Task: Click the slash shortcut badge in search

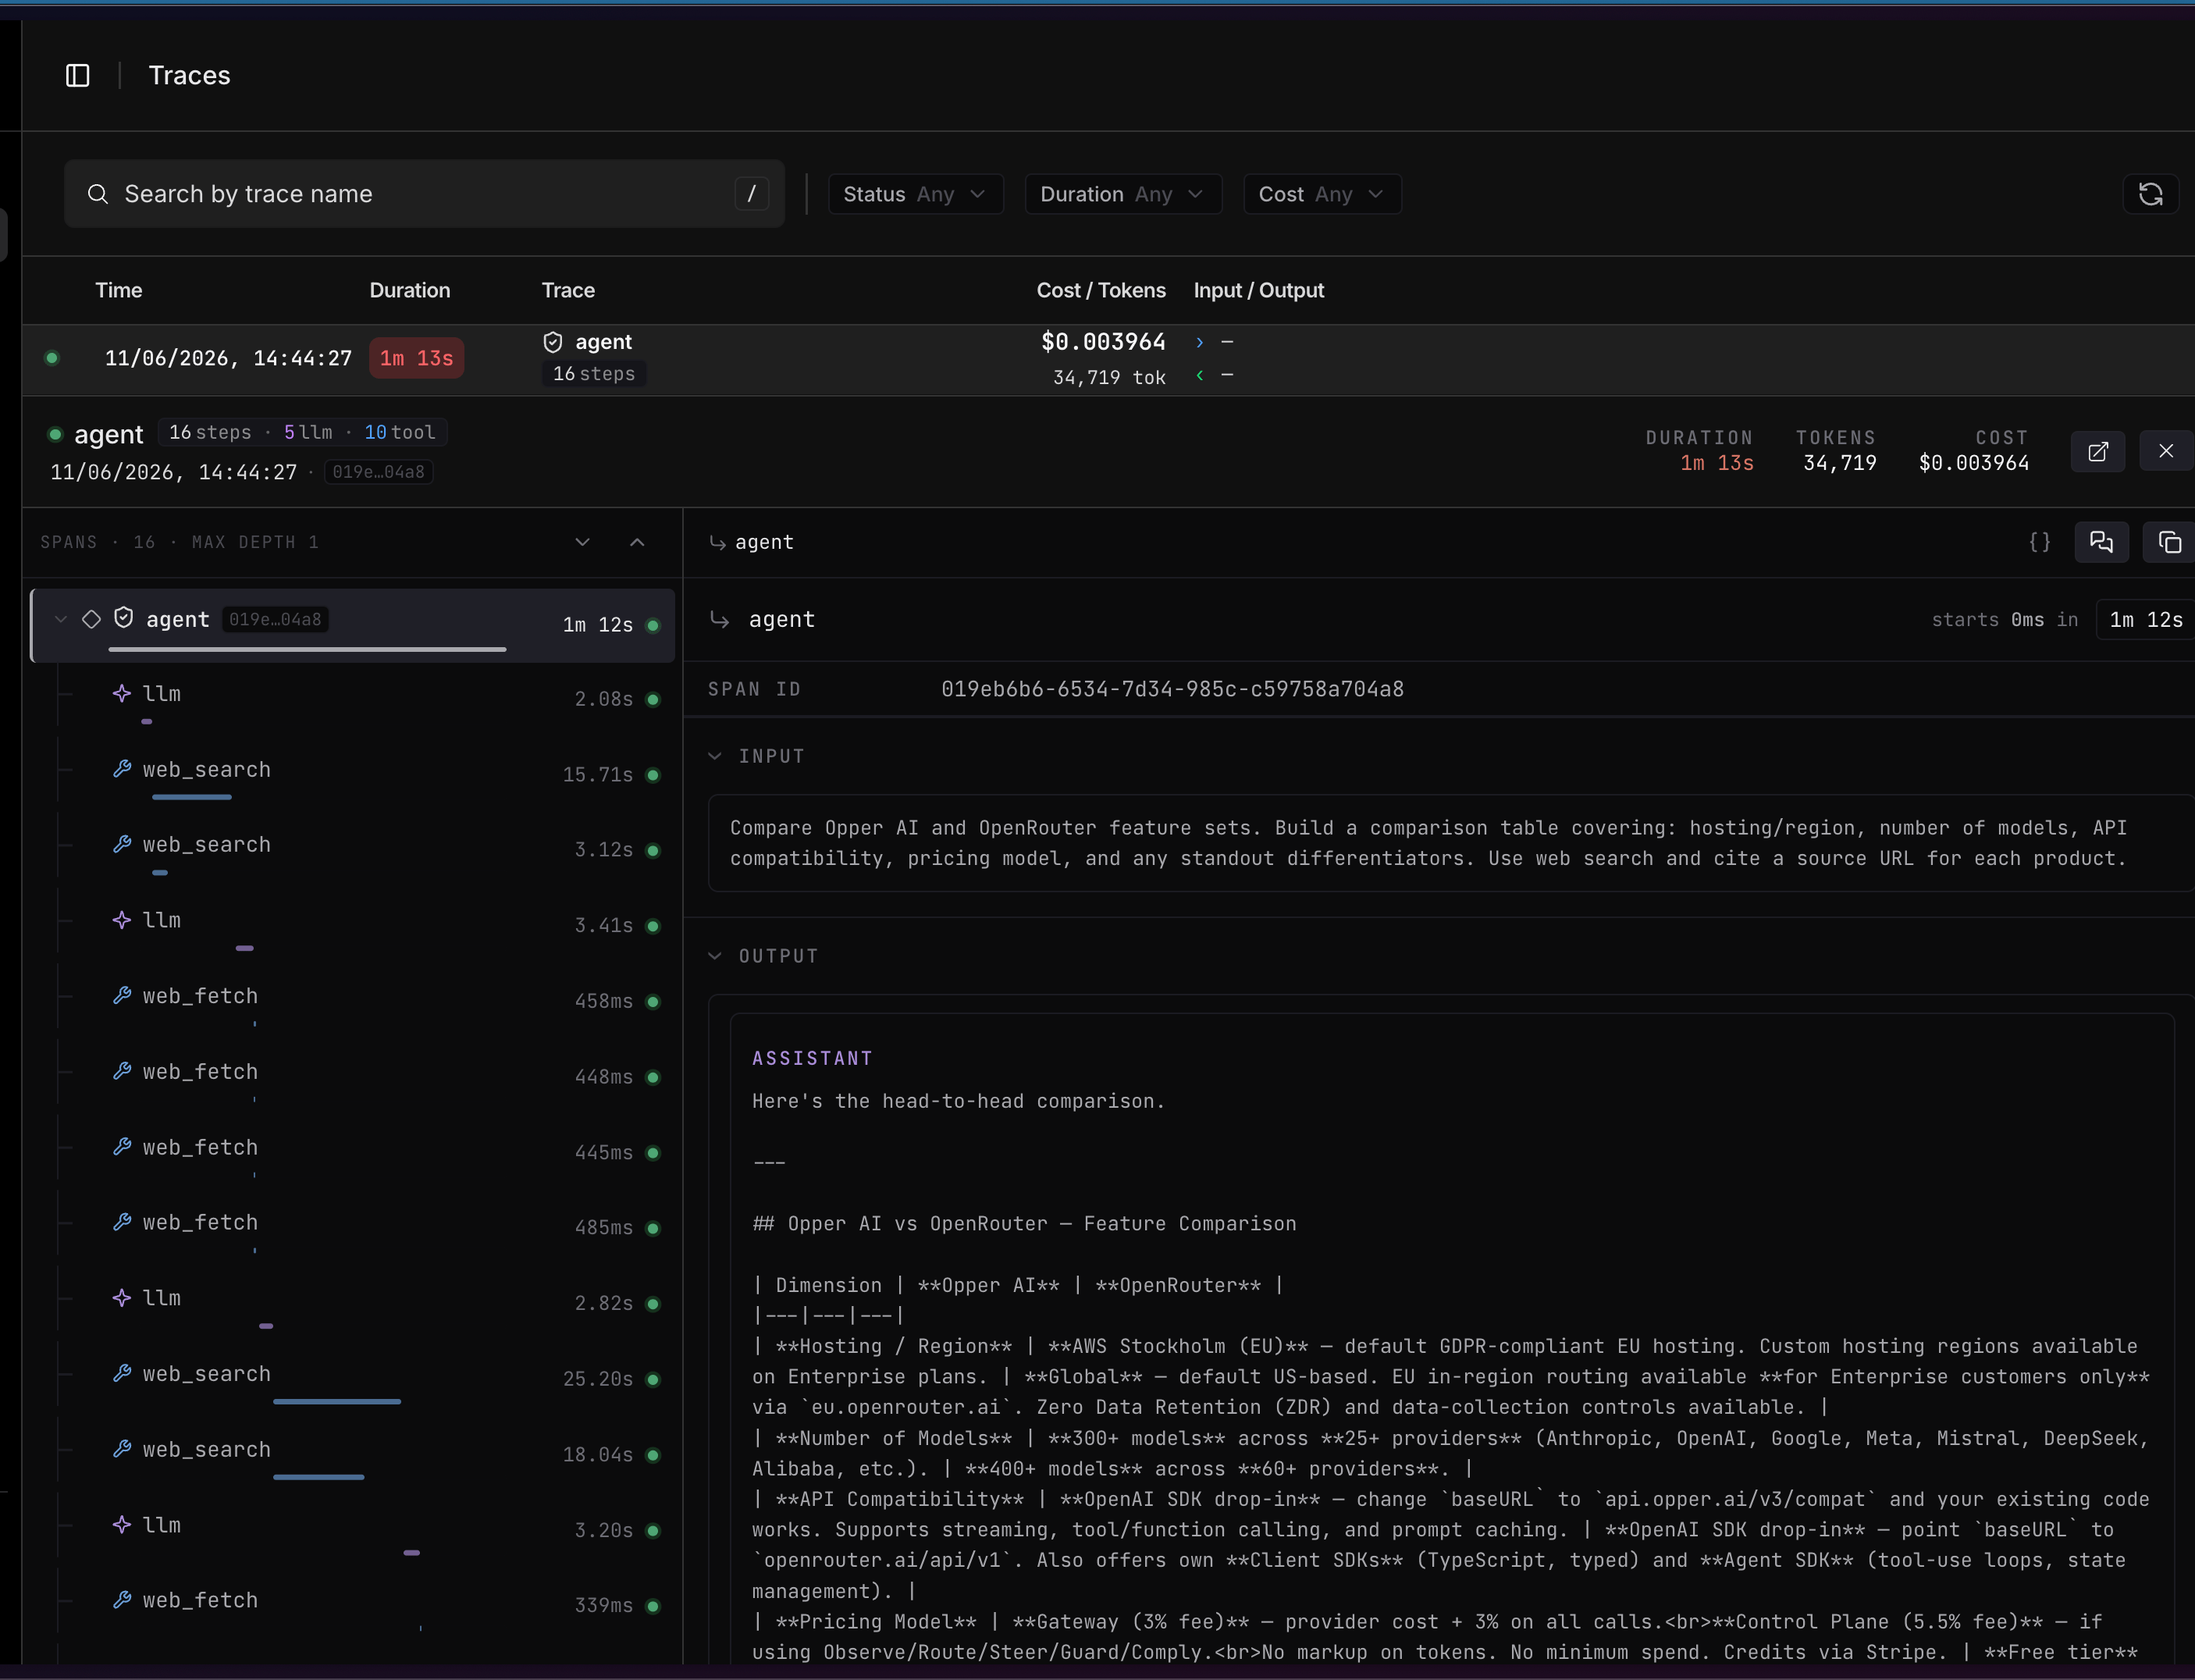Action: tap(751, 194)
